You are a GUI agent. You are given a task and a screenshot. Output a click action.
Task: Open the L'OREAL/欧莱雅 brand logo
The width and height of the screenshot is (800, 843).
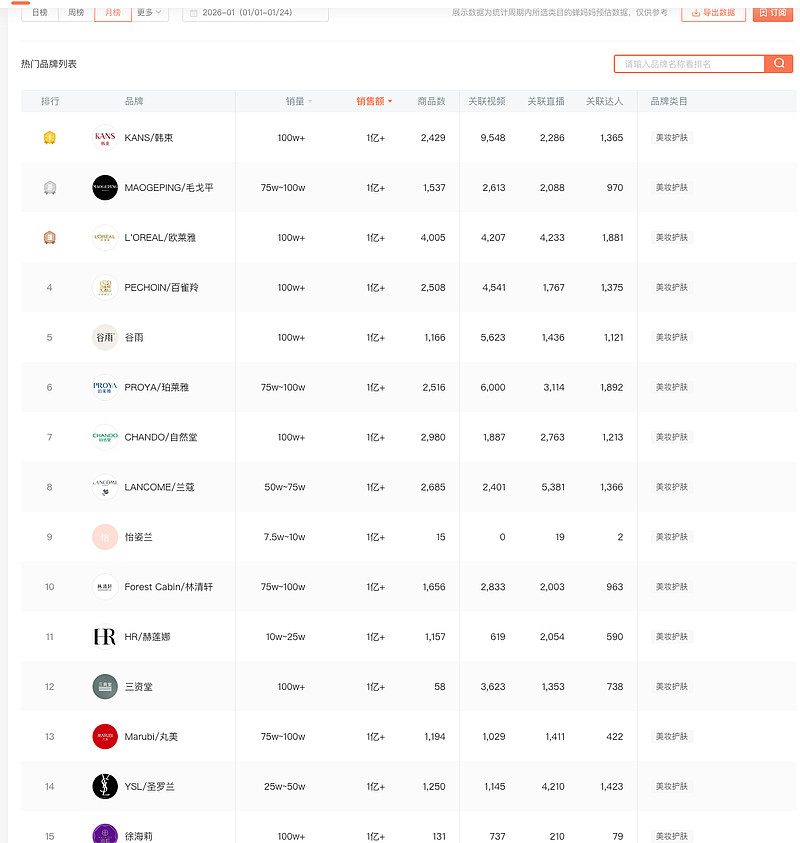click(x=105, y=238)
